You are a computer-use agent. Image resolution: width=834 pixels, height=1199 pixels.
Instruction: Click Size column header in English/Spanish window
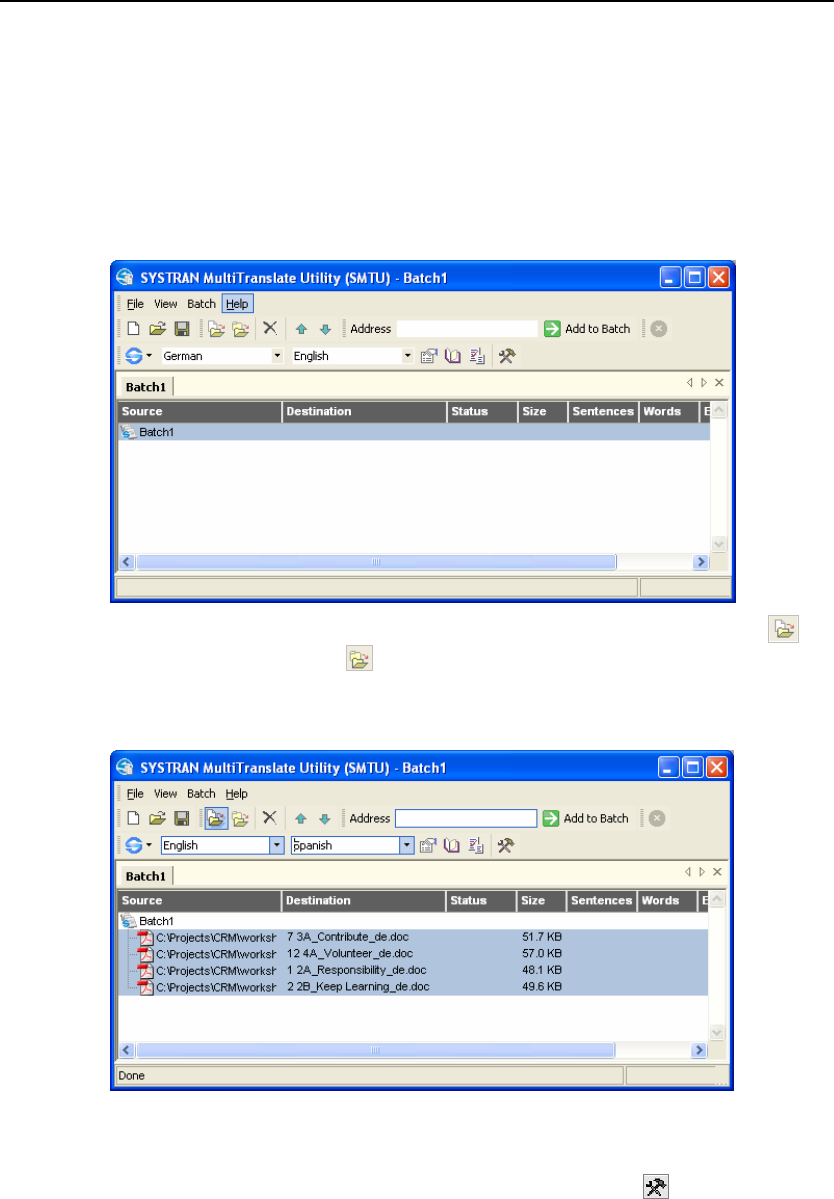541,901
